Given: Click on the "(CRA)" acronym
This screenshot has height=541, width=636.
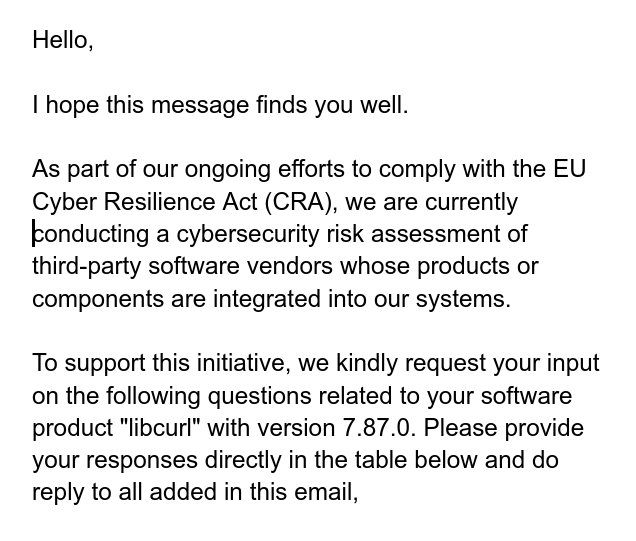Looking at the screenshot, I should tap(301, 202).
